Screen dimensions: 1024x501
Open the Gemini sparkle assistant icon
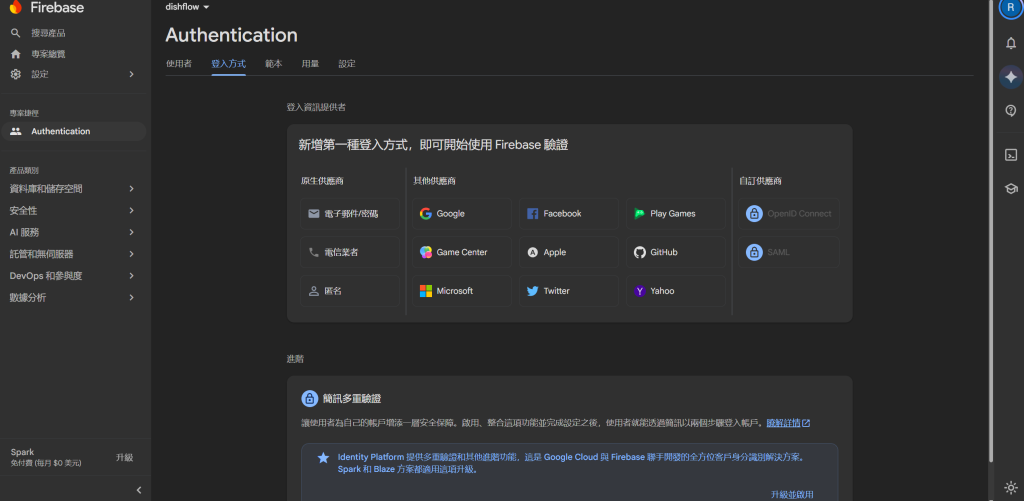1011,77
